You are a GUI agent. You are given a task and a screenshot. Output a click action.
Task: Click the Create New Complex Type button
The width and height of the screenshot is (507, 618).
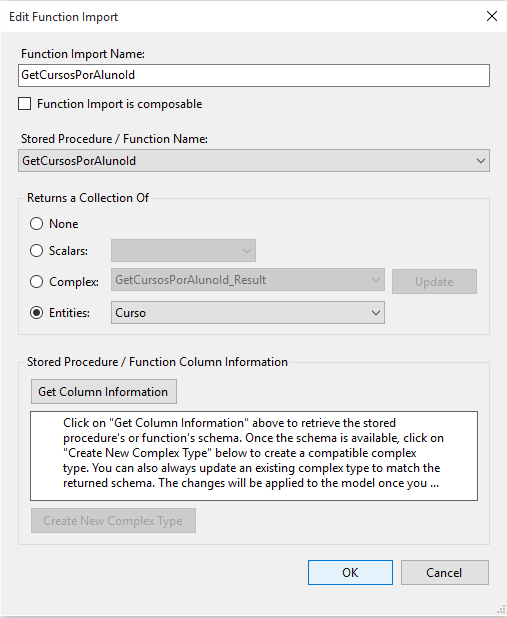[x=113, y=521]
